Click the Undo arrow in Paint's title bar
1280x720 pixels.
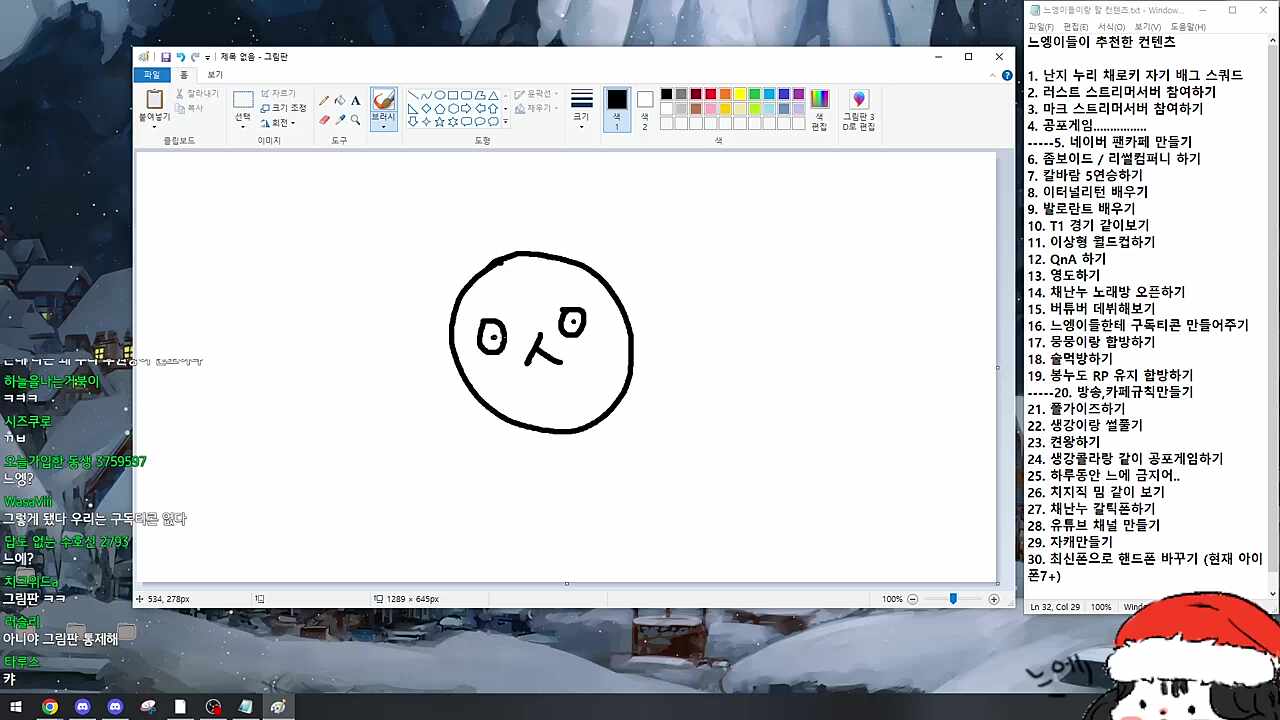point(181,57)
